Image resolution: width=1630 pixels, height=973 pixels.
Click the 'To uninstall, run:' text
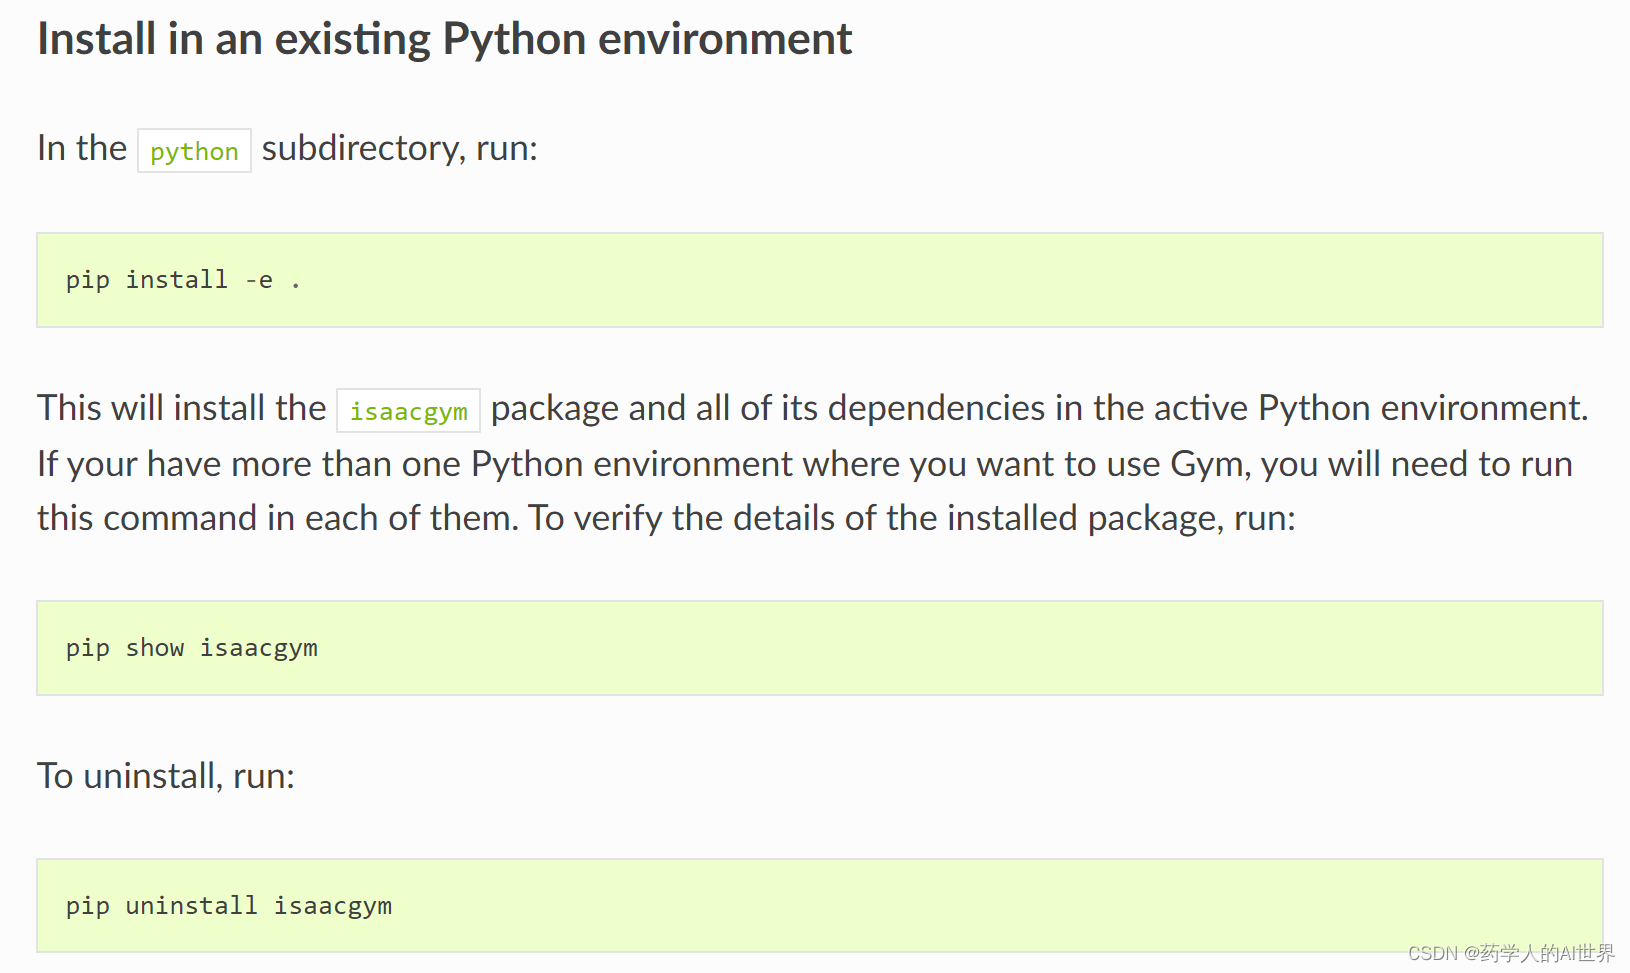click(166, 776)
